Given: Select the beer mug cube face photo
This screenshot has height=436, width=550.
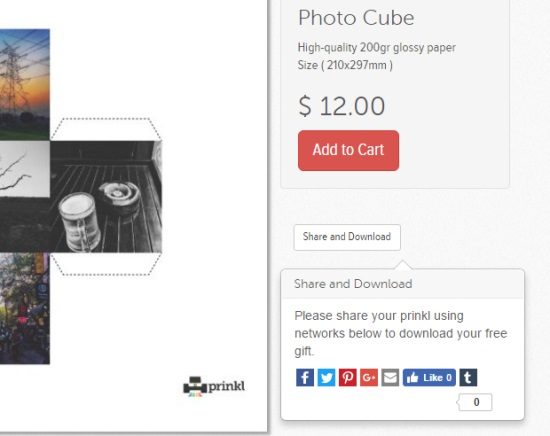Looking at the screenshot, I should [x=106, y=196].
